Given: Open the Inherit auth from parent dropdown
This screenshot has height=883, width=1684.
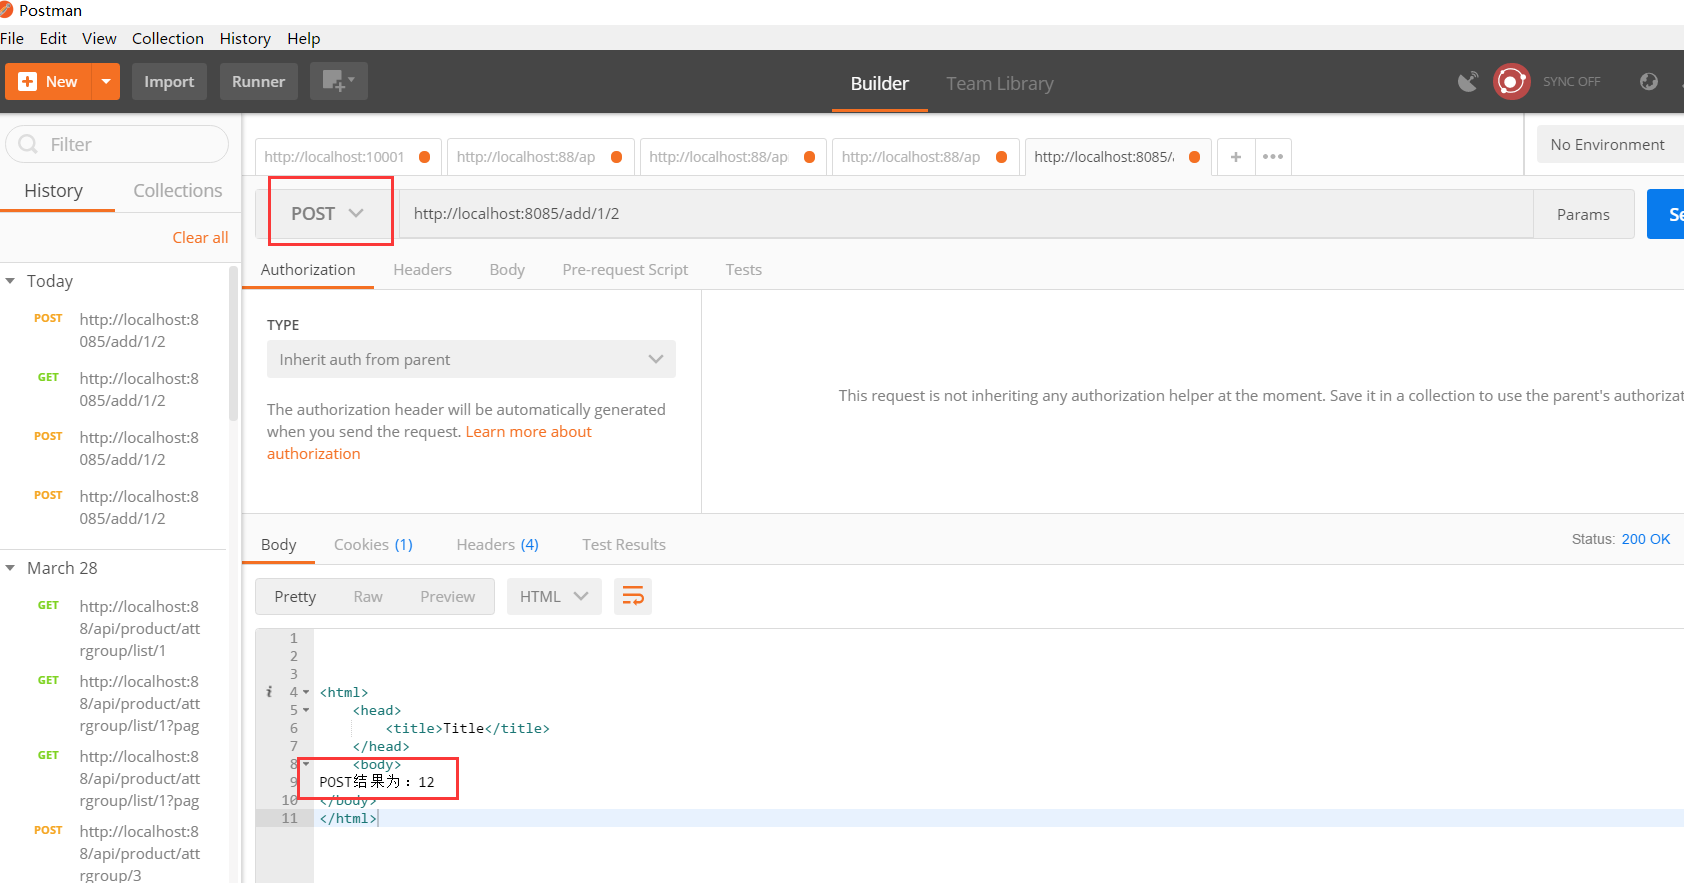Looking at the screenshot, I should [471, 359].
